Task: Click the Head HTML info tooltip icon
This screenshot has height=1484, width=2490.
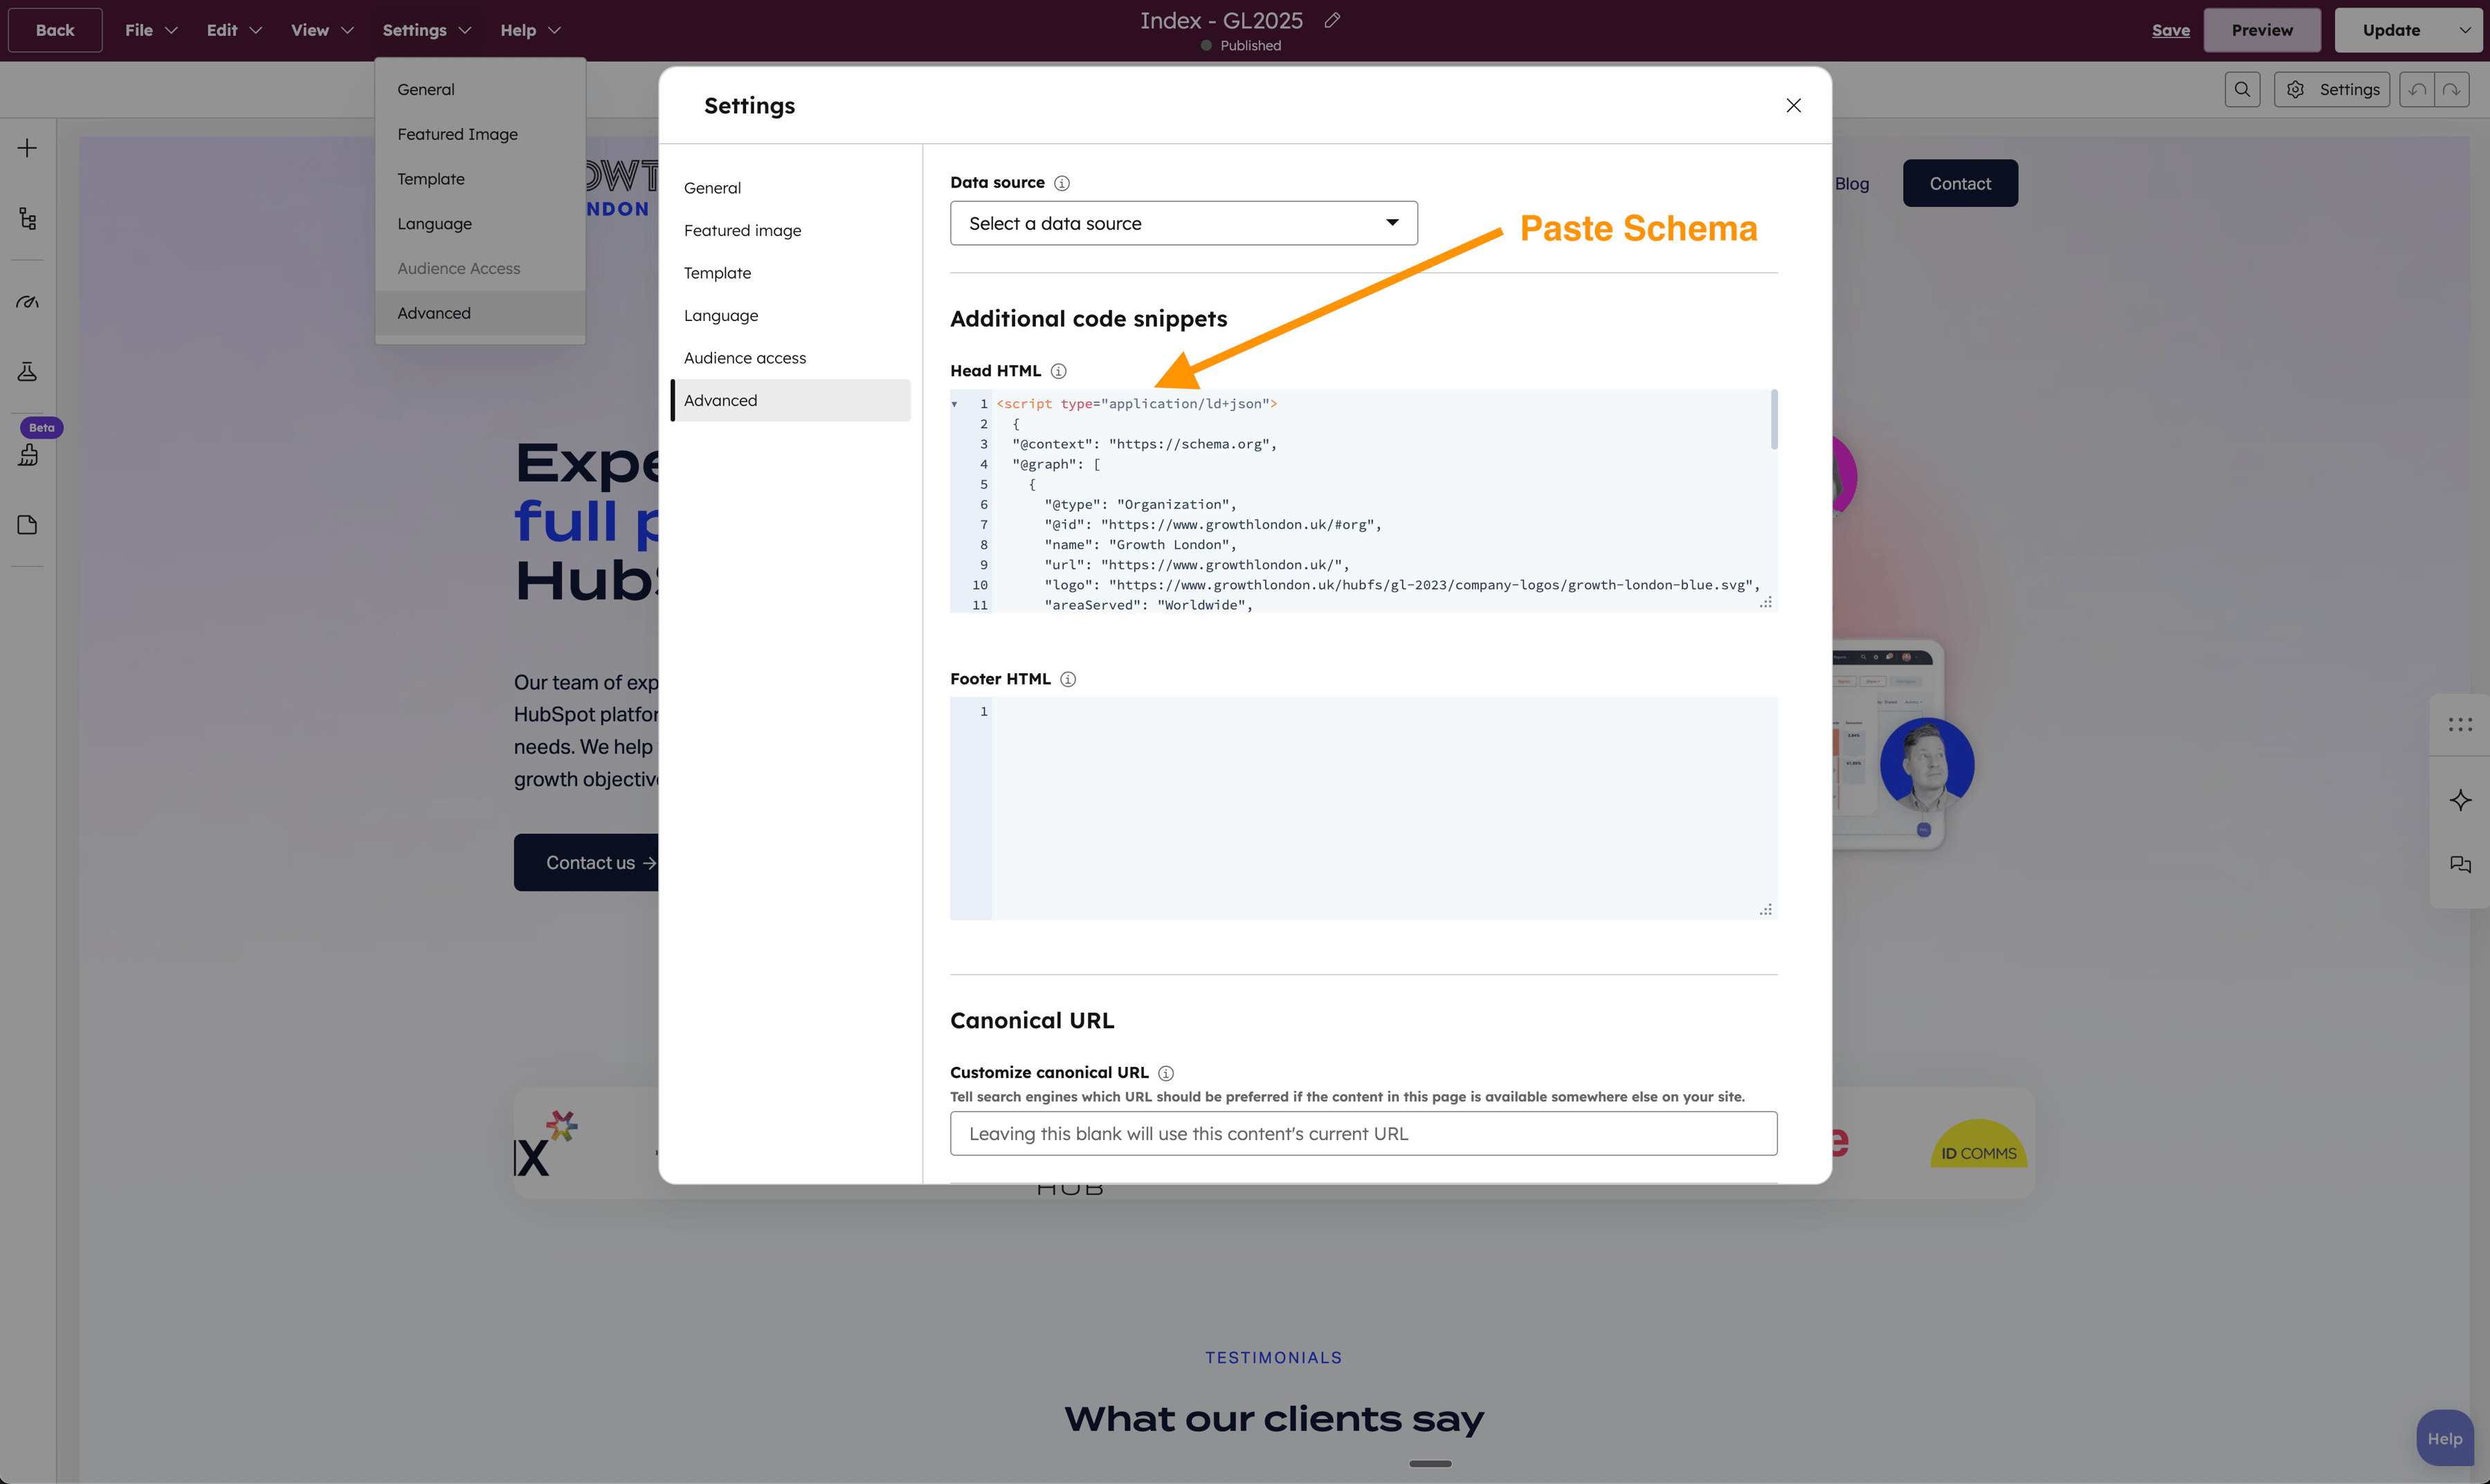Action: coord(1059,371)
